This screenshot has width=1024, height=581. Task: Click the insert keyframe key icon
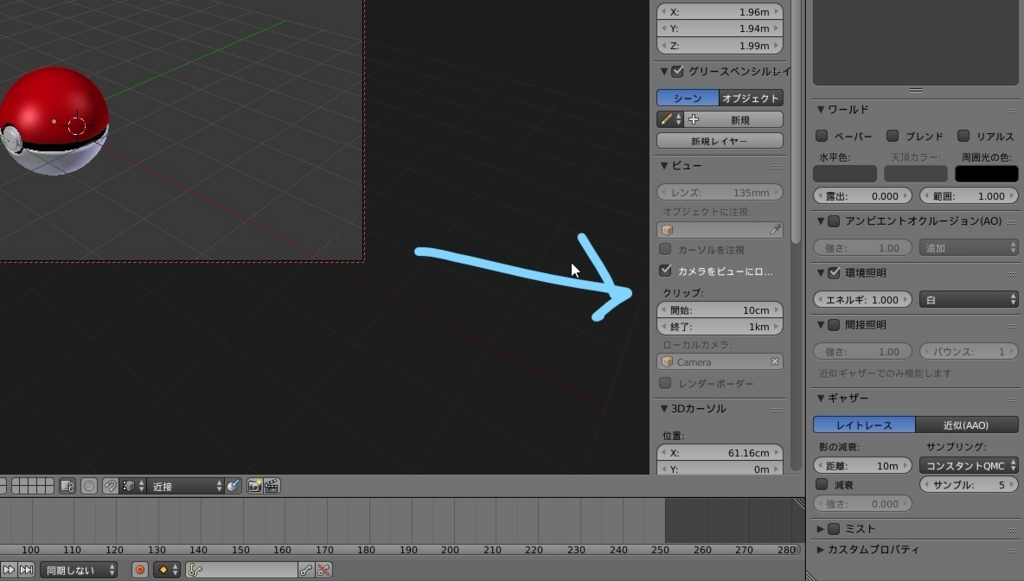306,570
